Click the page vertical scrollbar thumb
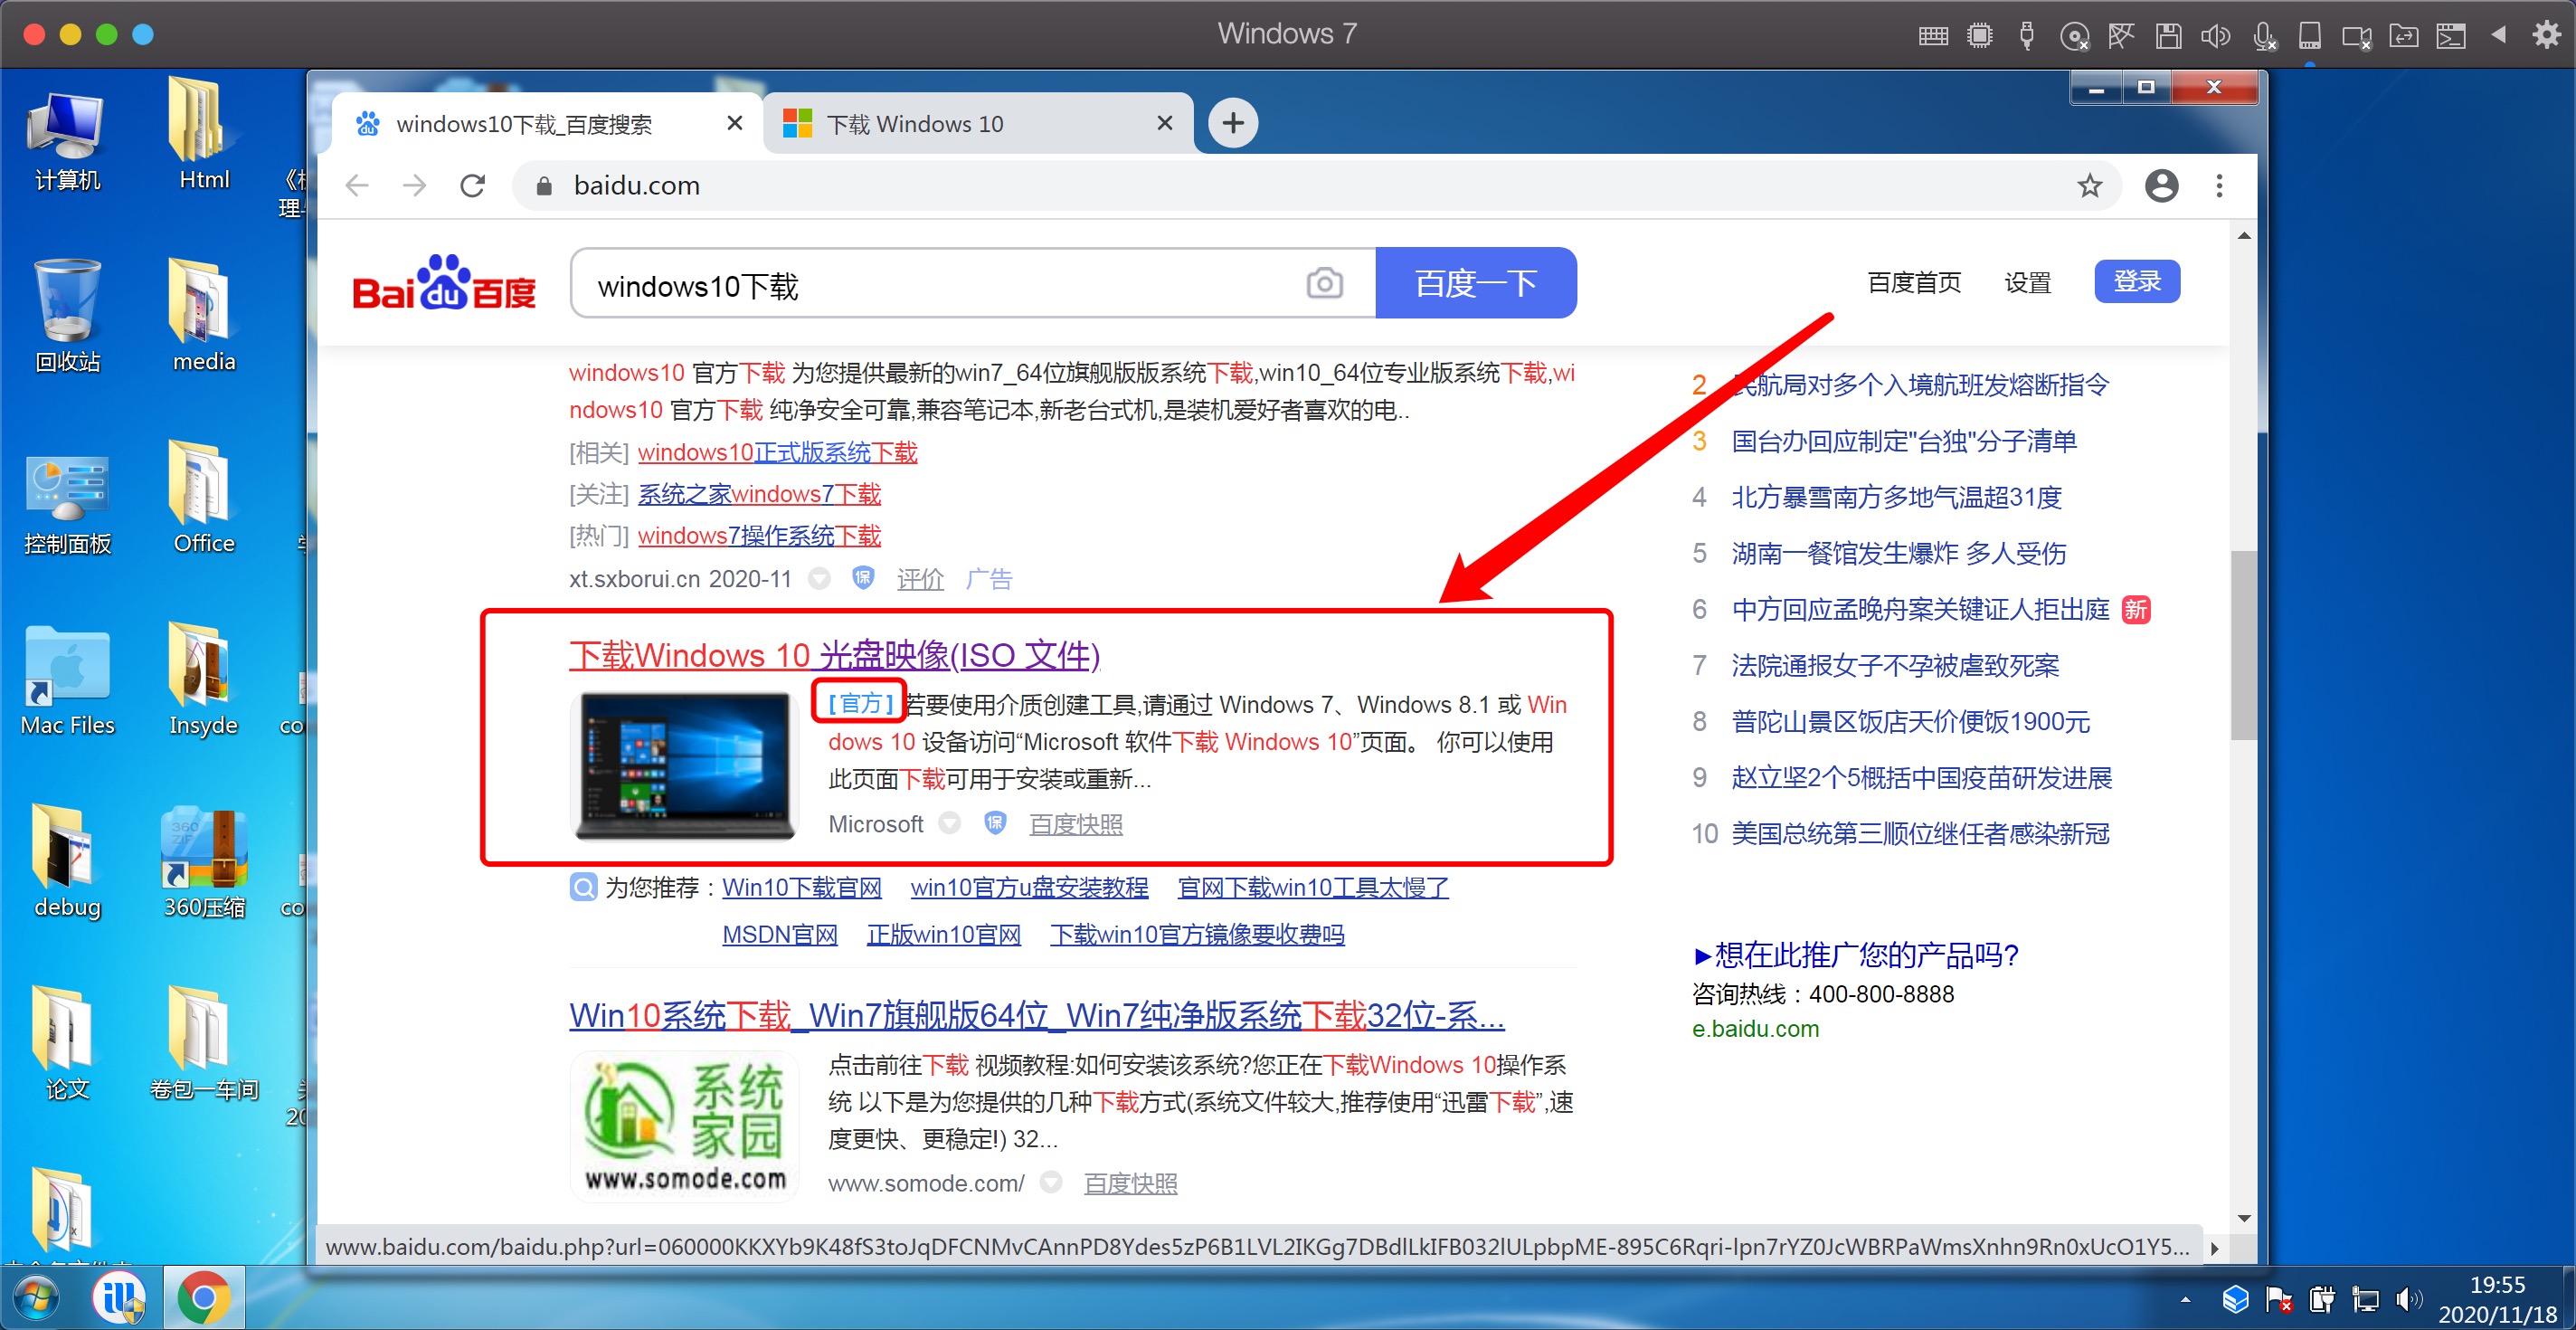Image resolution: width=2576 pixels, height=1330 pixels. click(x=2243, y=644)
